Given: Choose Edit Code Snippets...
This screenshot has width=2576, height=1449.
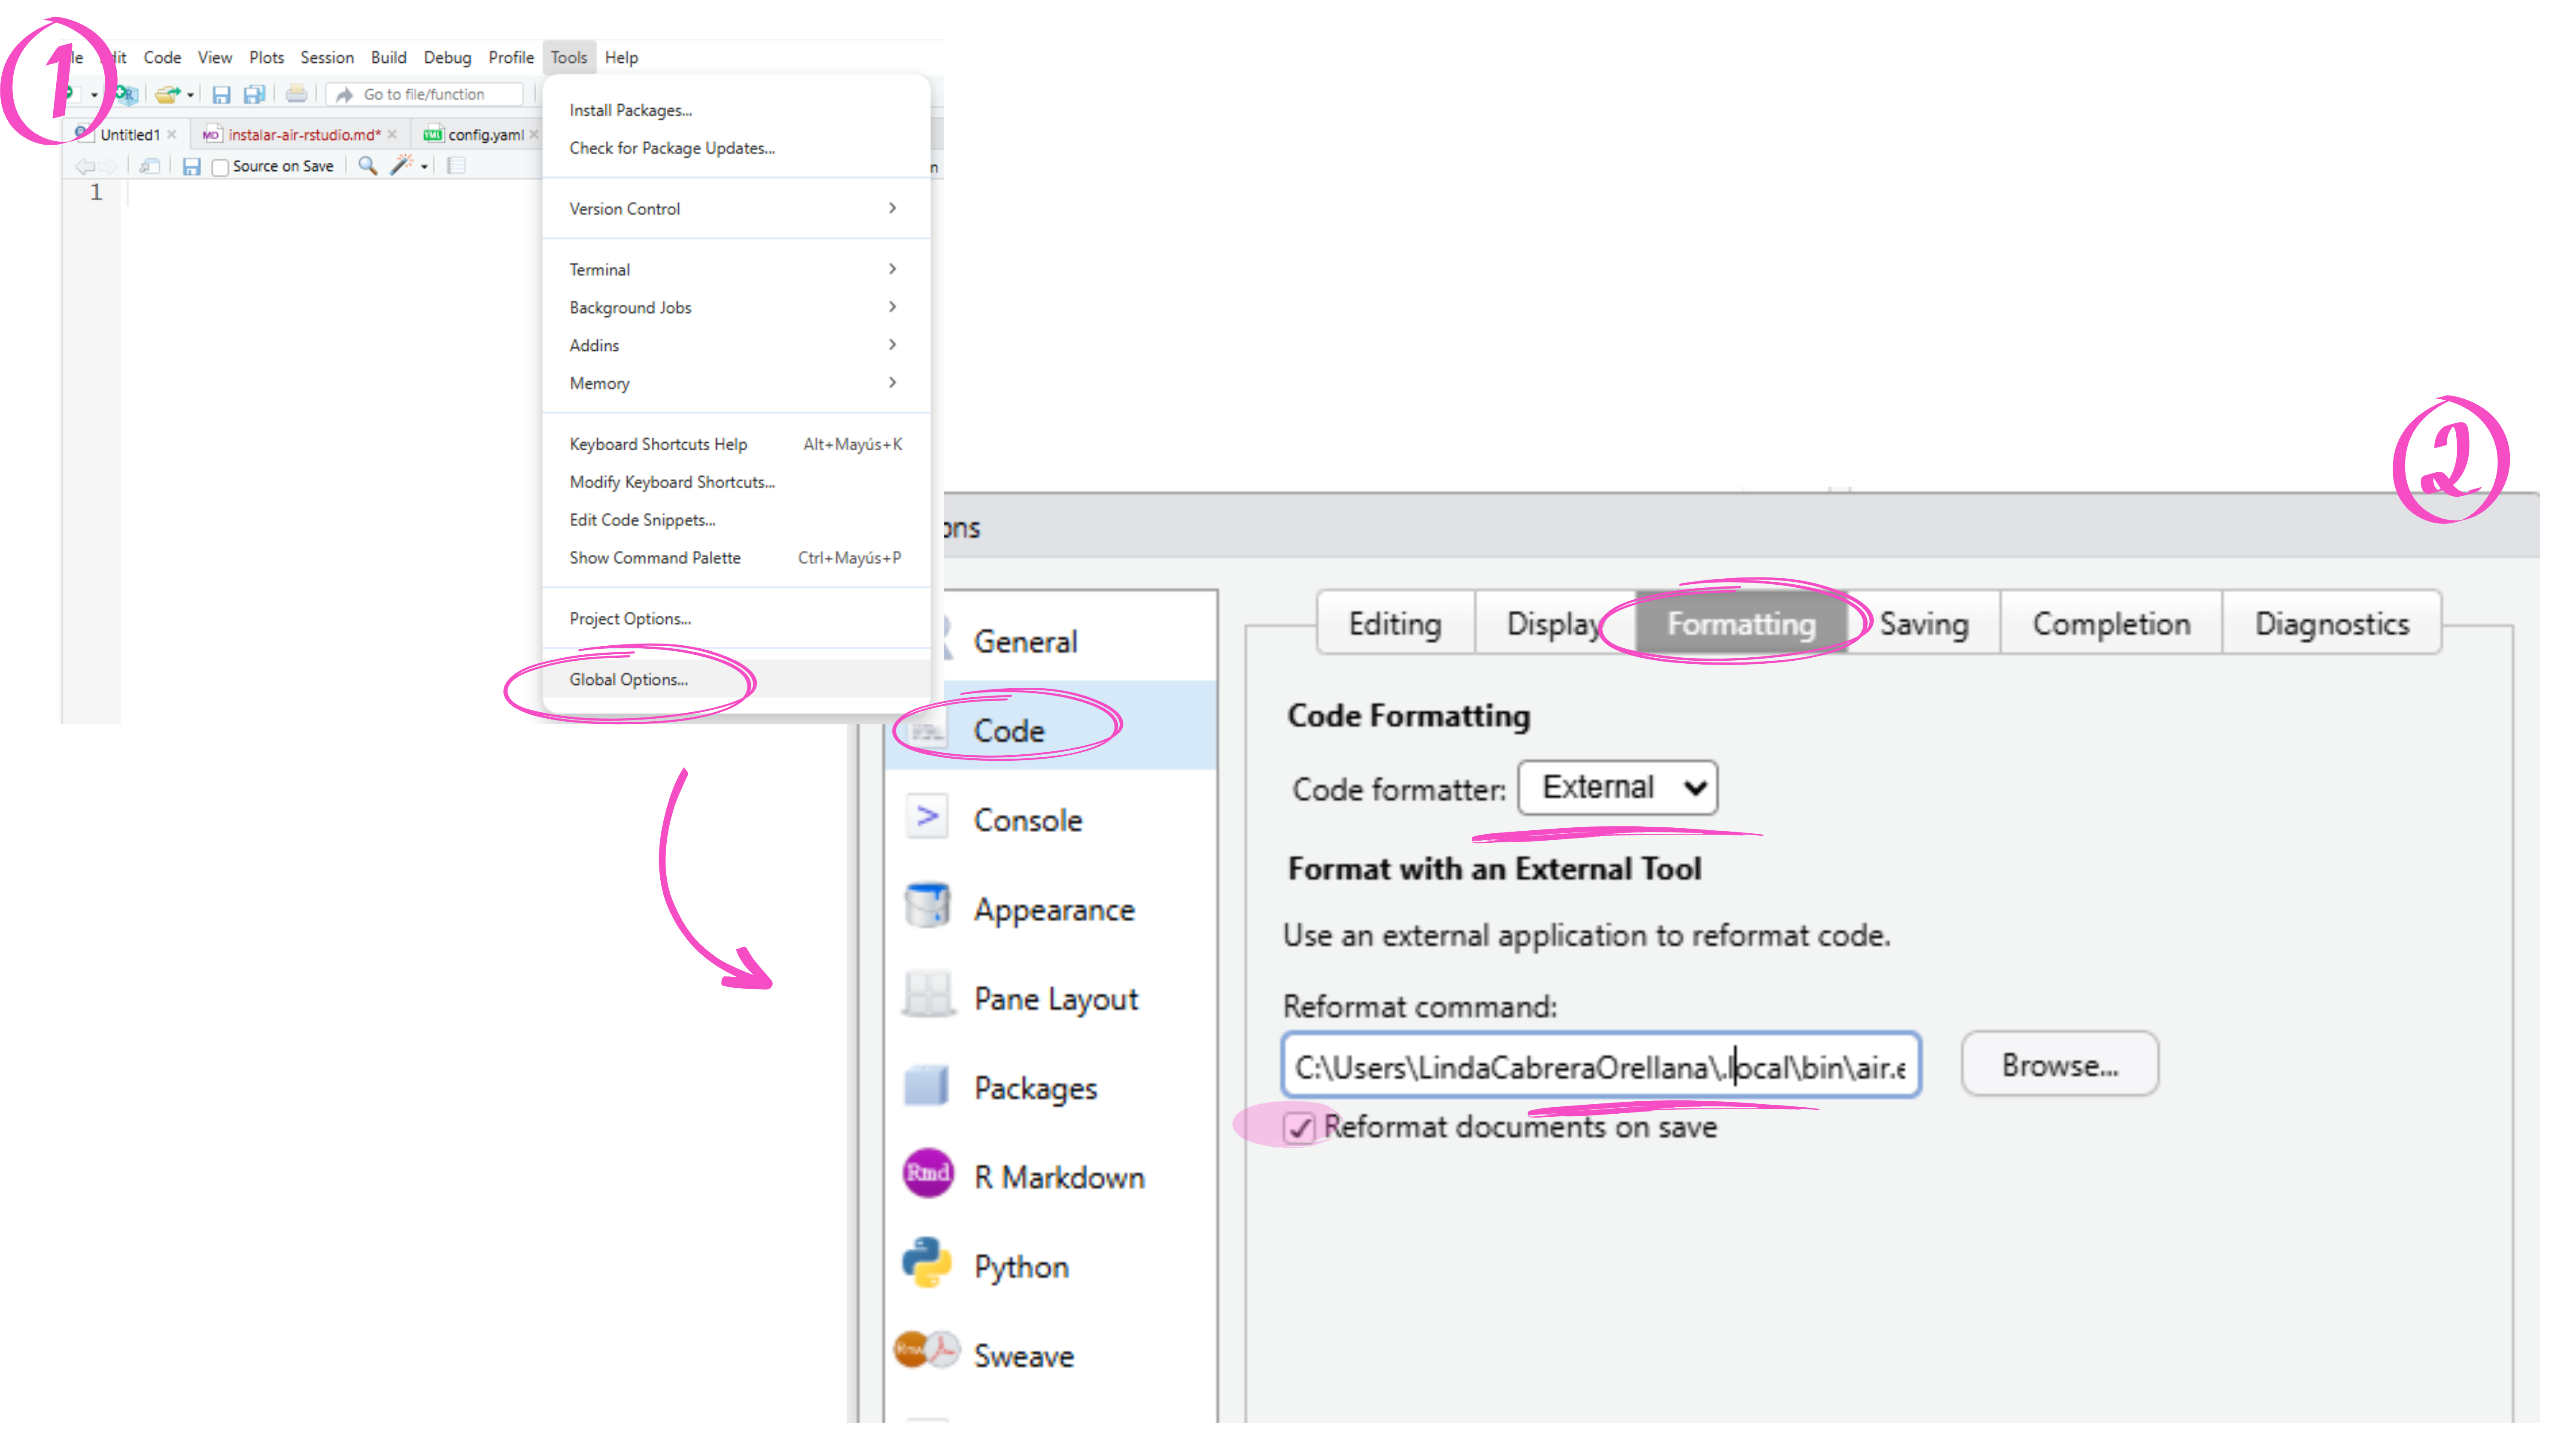Looking at the screenshot, I should [x=736, y=520].
